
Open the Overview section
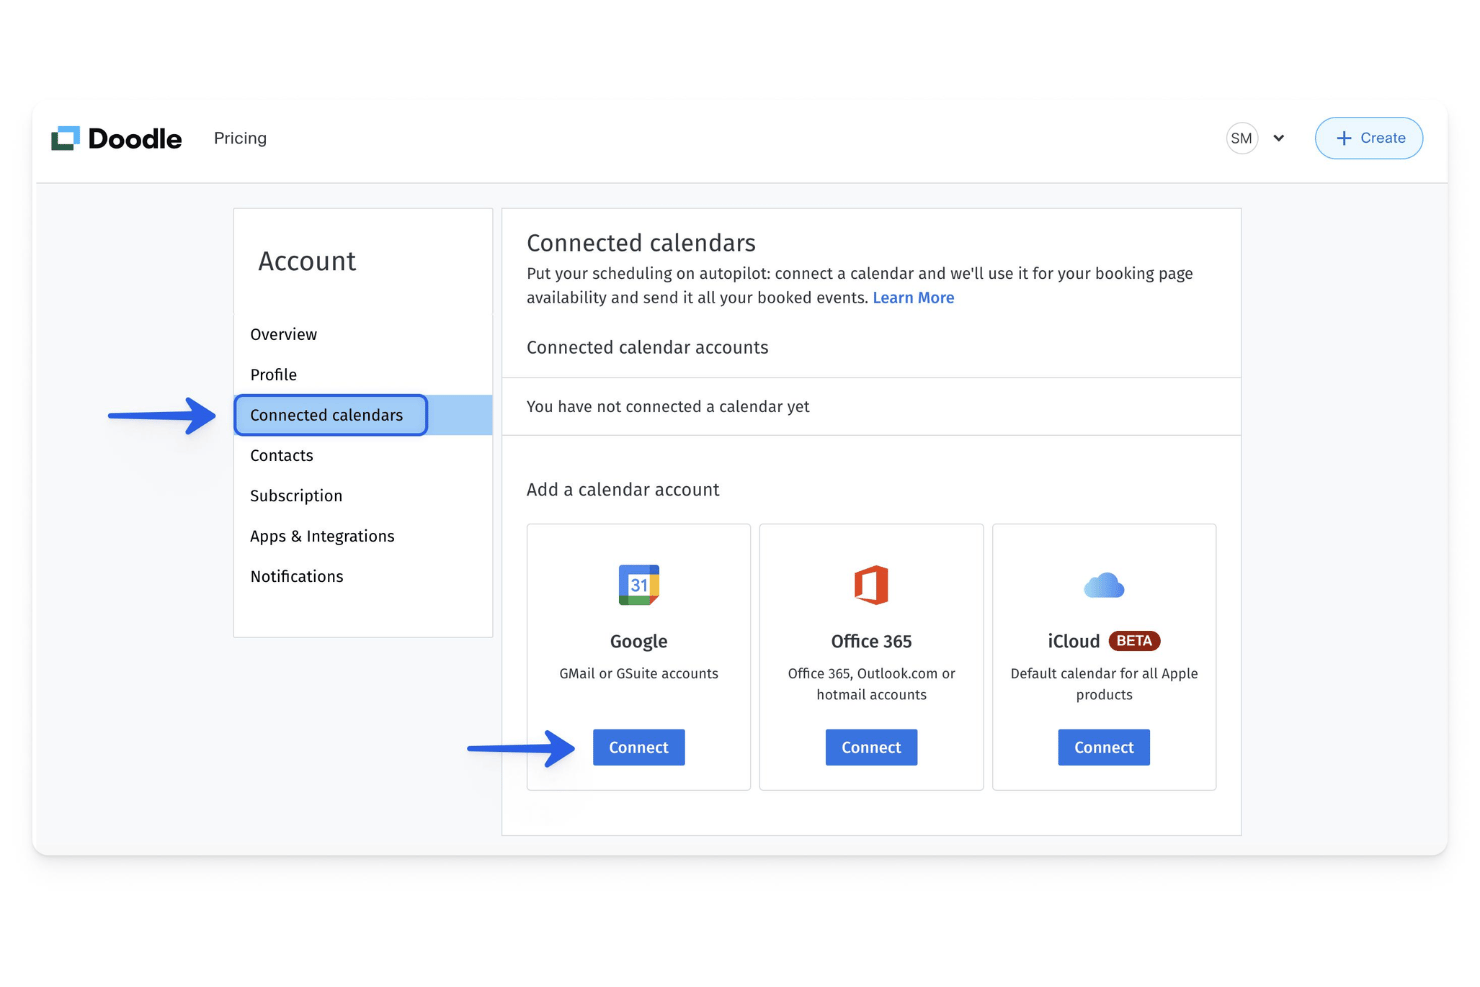click(283, 335)
